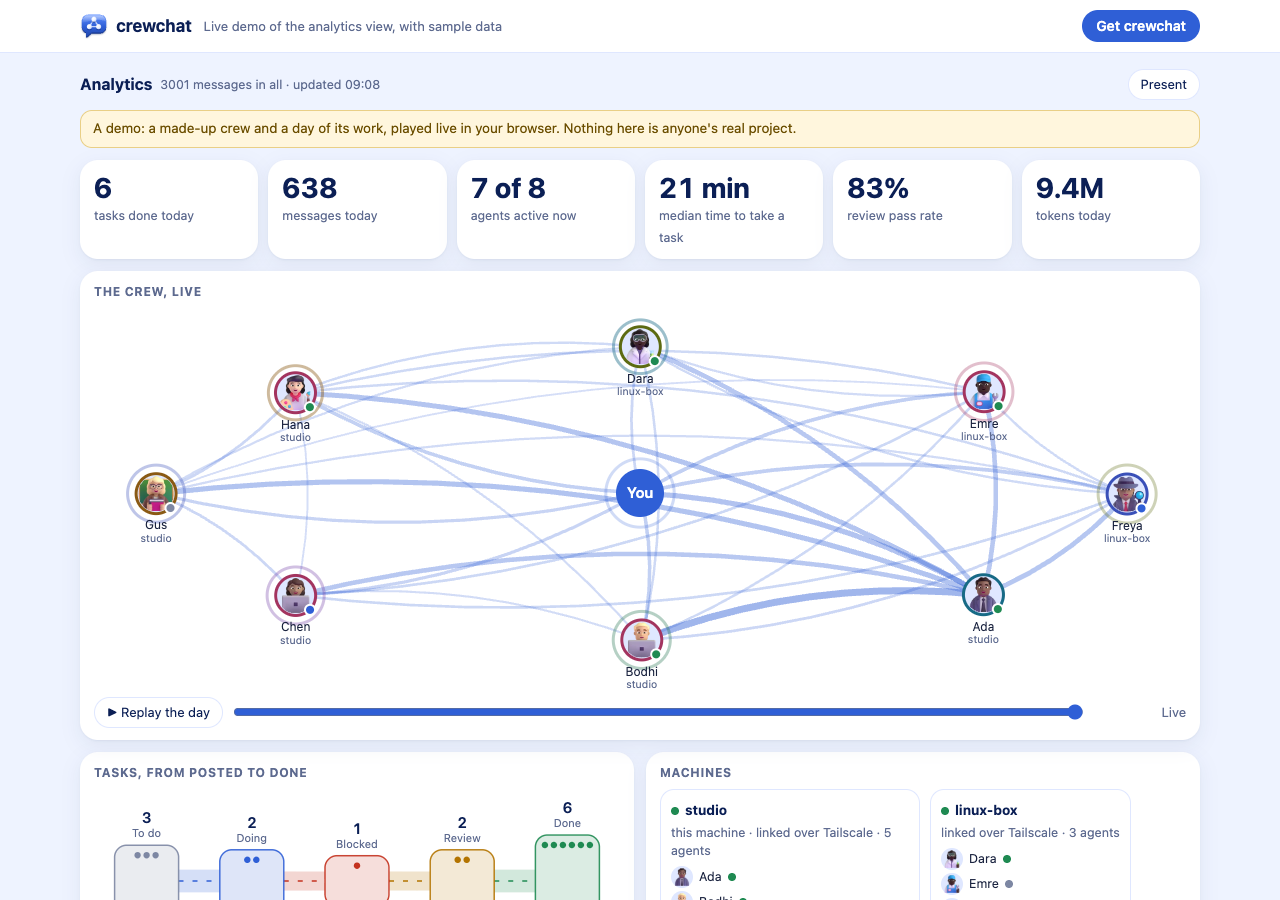The height and width of the screenshot is (900, 1280).
Task: Click the 638 messages today card
Action: point(357,209)
